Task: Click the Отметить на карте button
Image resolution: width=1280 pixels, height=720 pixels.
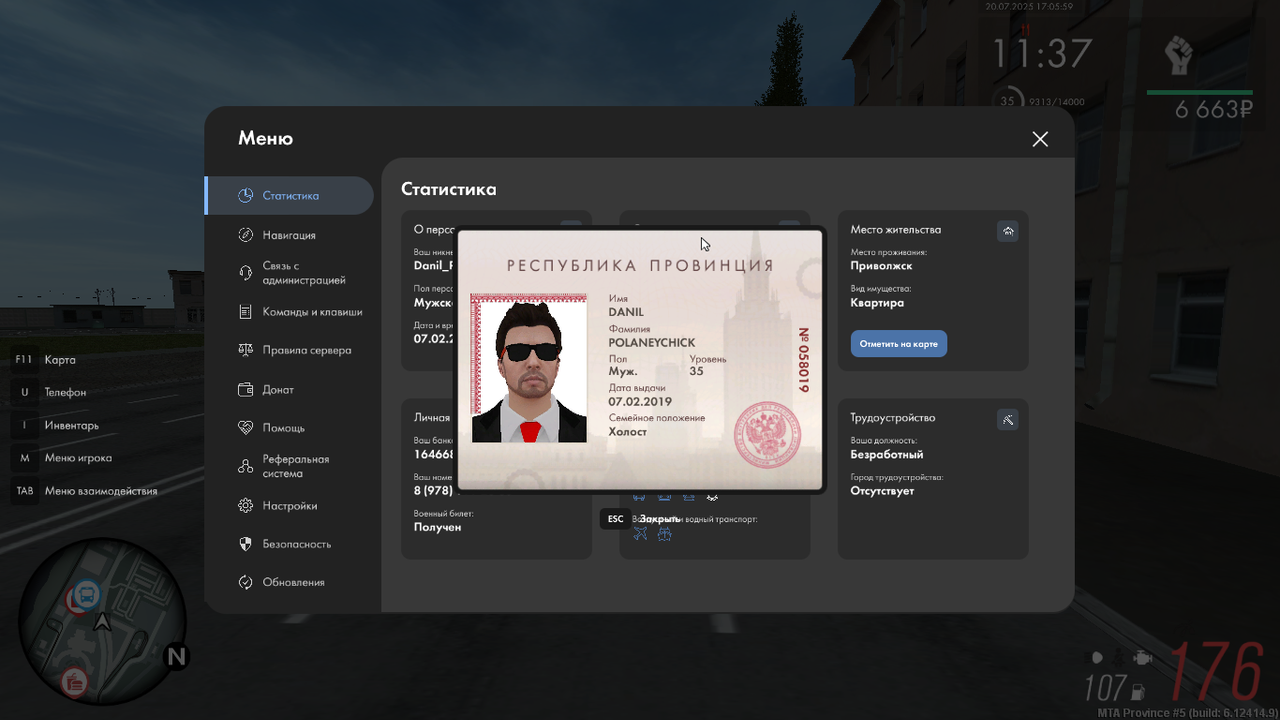Action: (899, 343)
